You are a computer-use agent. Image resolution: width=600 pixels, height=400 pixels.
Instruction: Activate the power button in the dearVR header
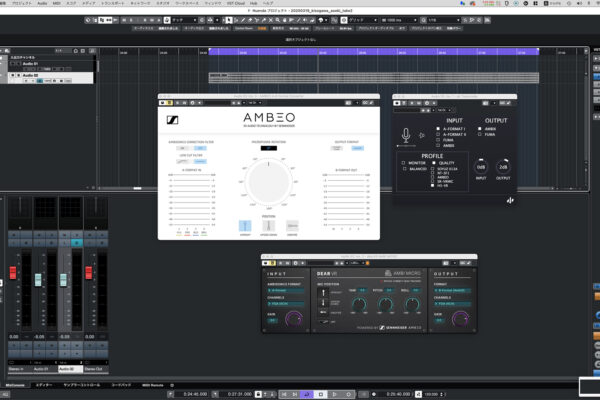[x=266, y=263]
